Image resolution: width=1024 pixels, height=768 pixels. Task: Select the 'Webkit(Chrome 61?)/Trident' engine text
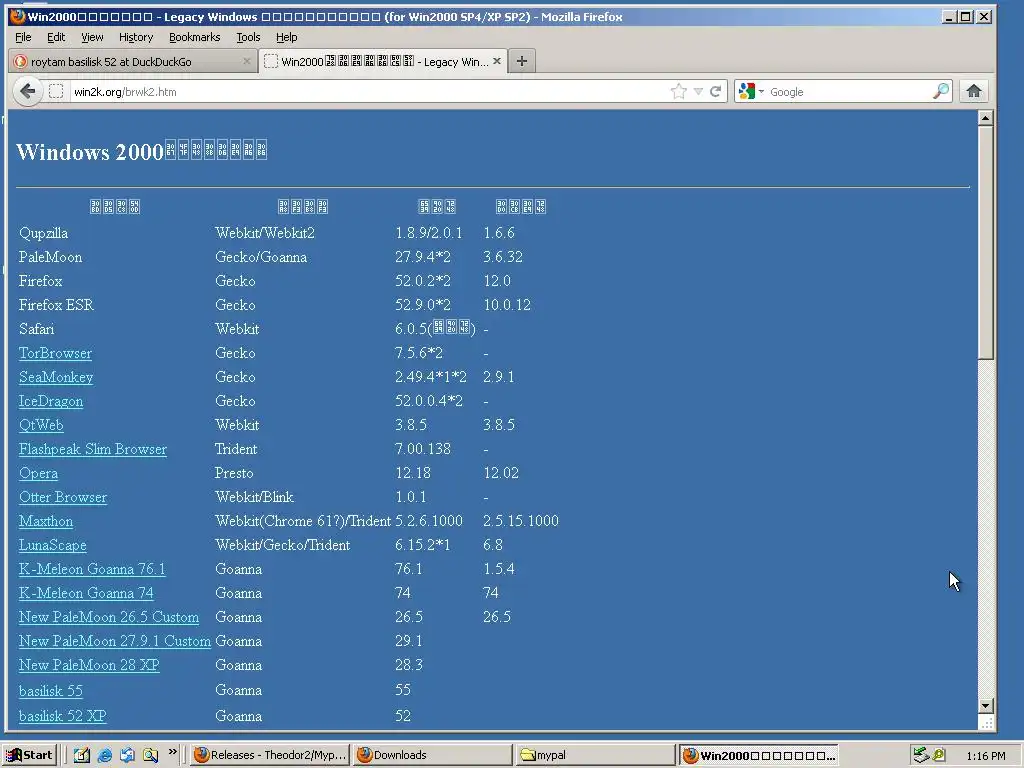click(x=303, y=521)
